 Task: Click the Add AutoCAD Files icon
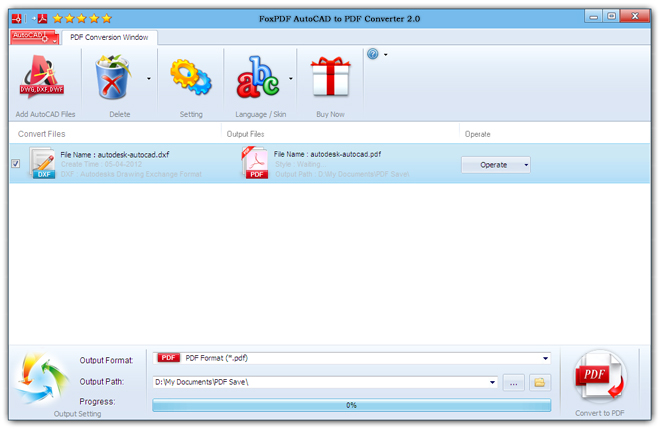point(44,78)
